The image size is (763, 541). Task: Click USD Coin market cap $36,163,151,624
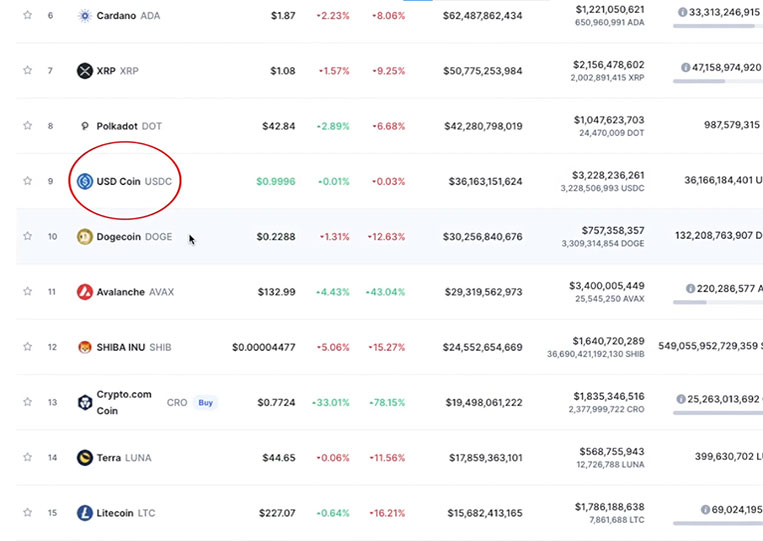point(485,181)
